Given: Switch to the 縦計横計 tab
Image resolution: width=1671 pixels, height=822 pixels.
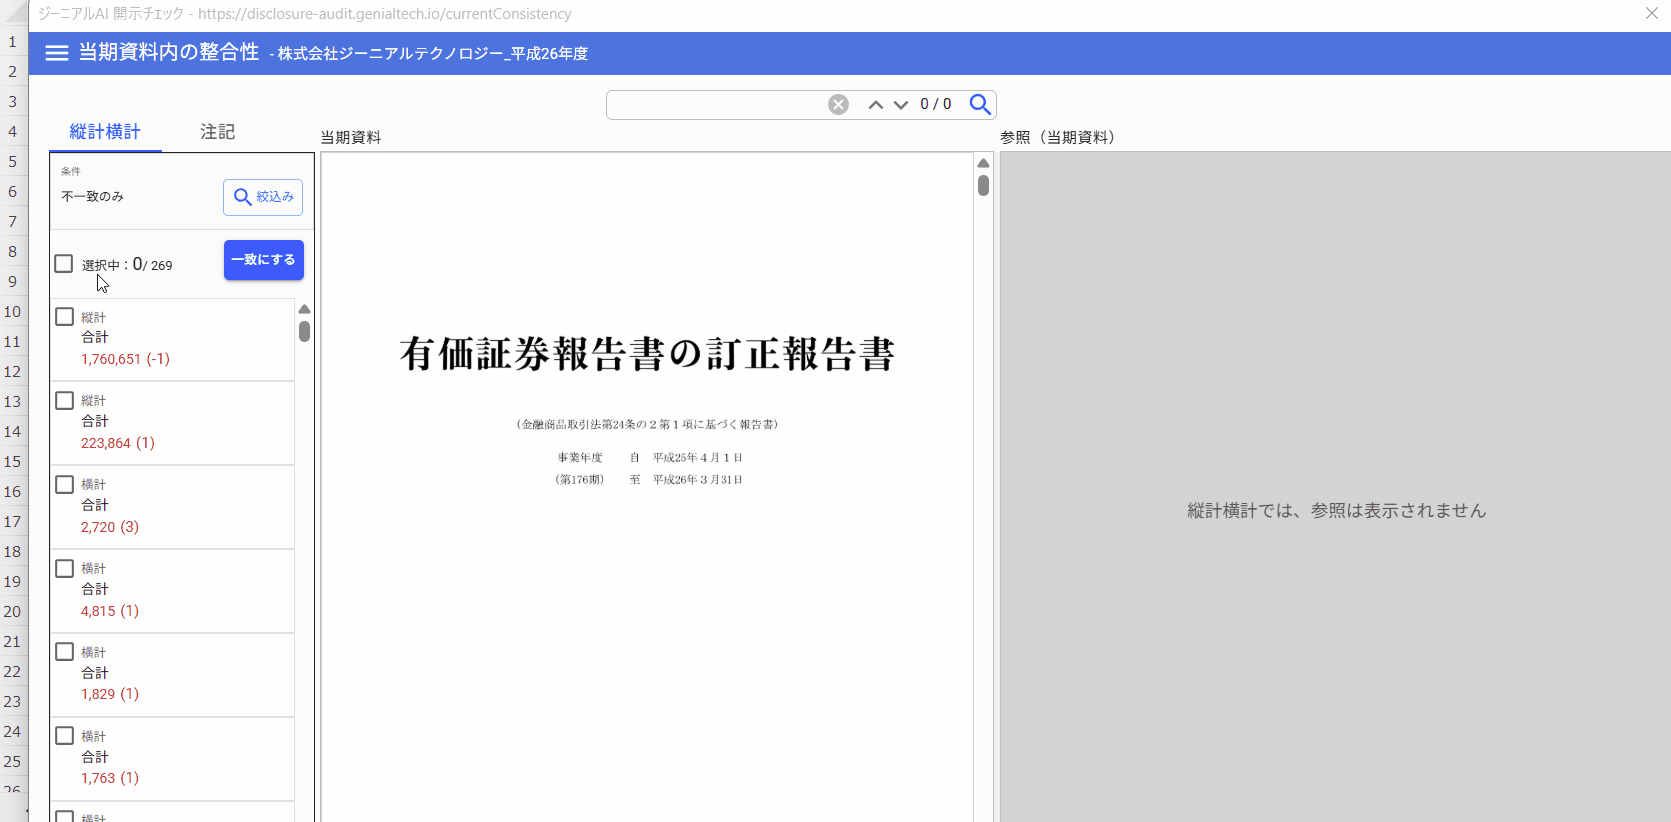Looking at the screenshot, I should point(105,132).
